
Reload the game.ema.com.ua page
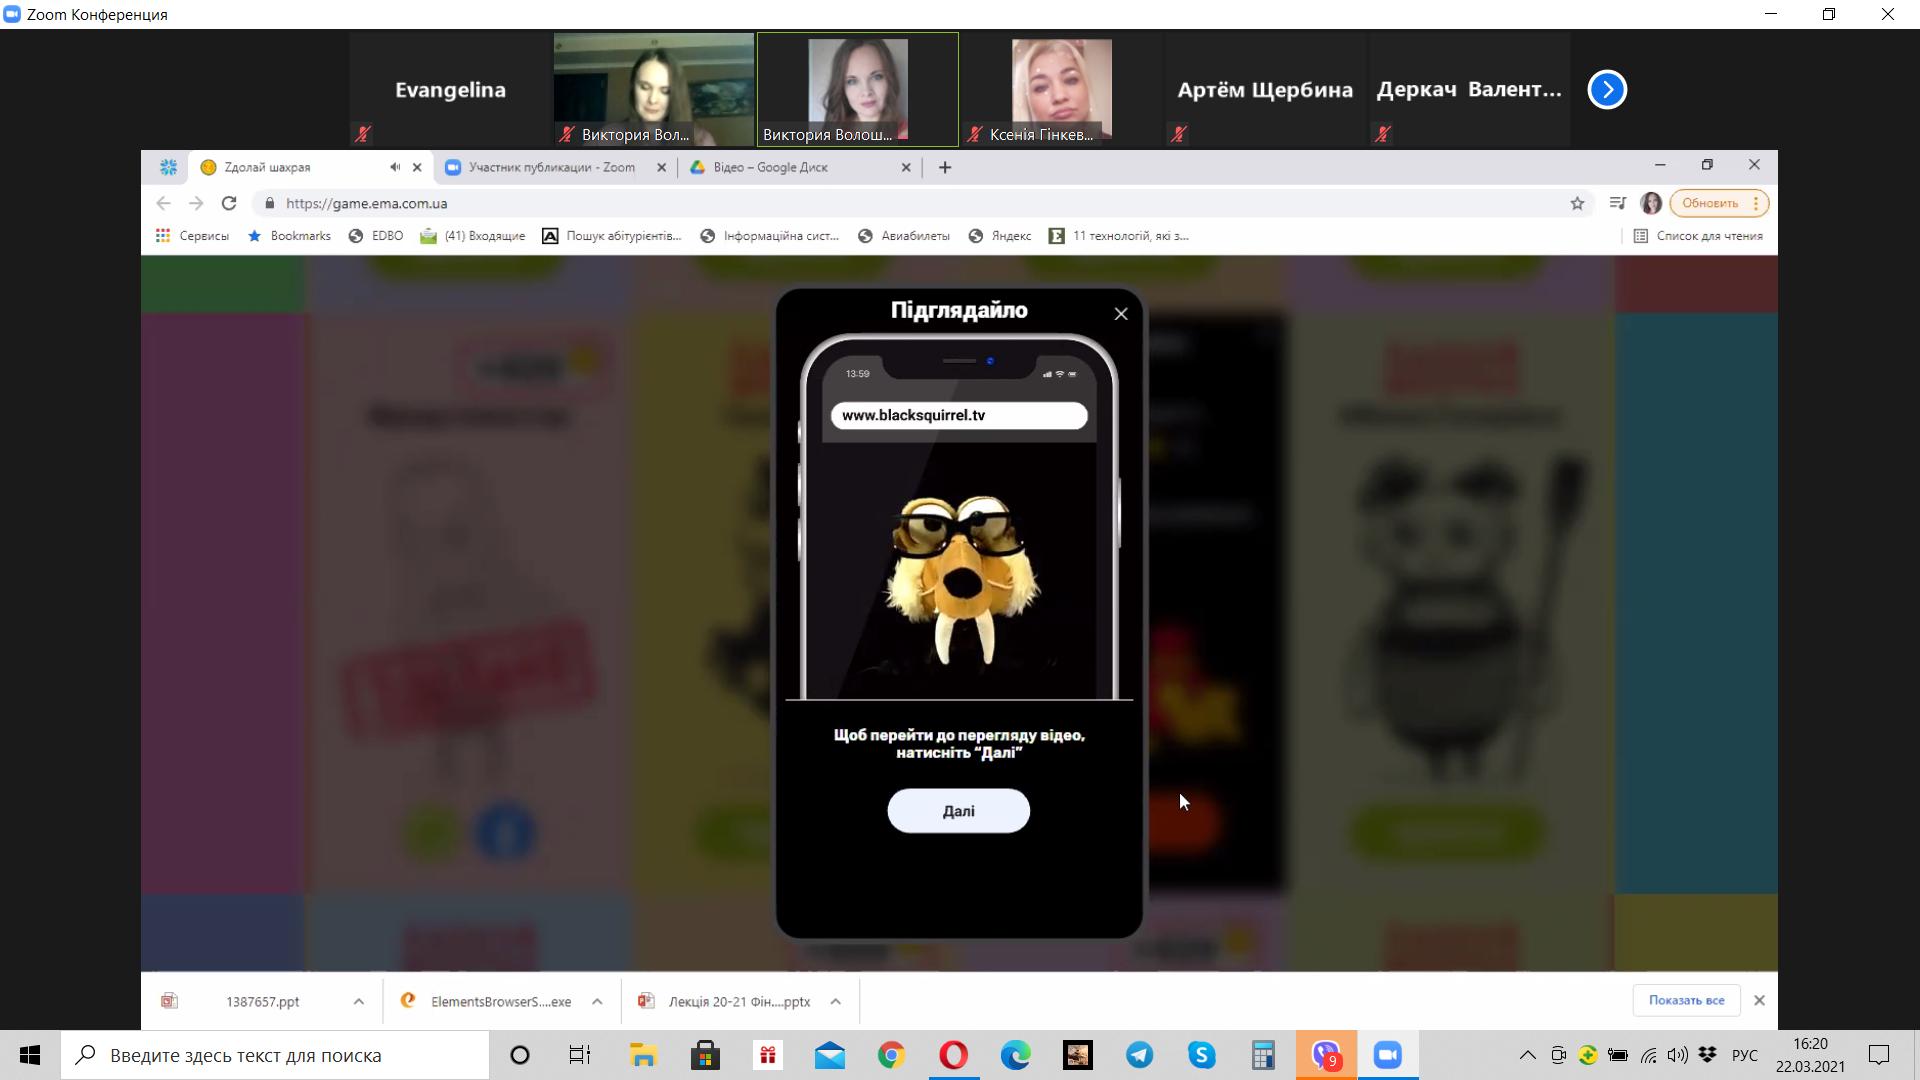[229, 203]
